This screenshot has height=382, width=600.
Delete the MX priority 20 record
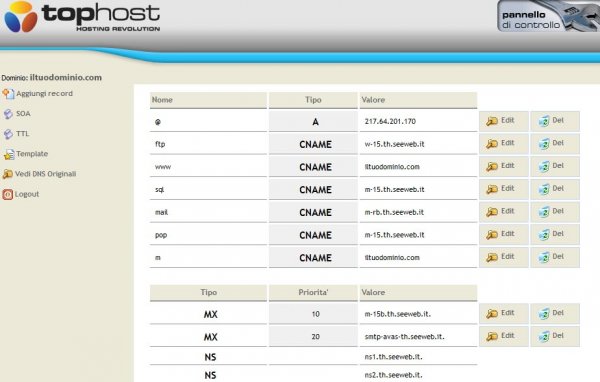pos(555,336)
